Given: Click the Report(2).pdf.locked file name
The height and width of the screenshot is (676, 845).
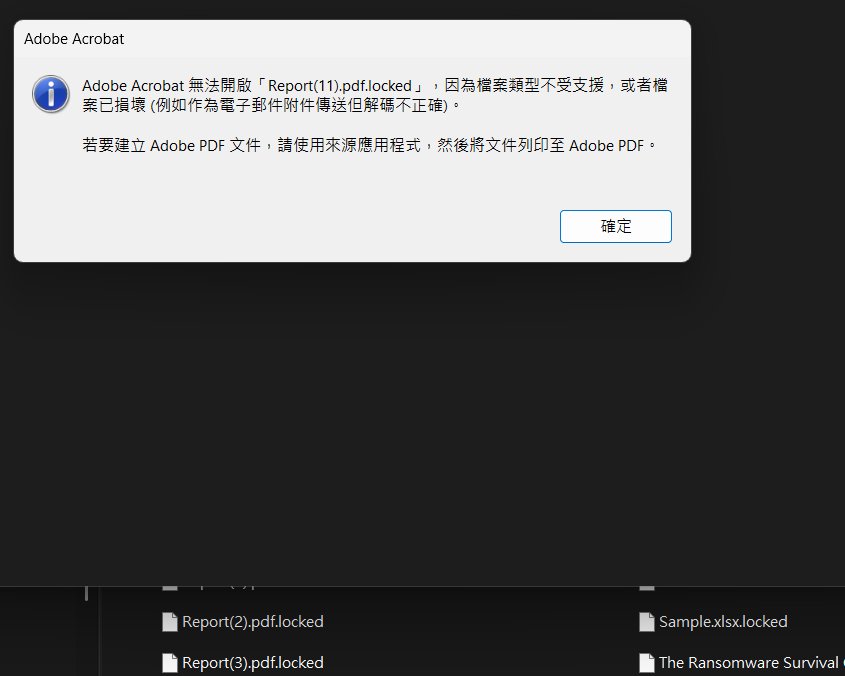Looking at the screenshot, I should pos(252,622).
